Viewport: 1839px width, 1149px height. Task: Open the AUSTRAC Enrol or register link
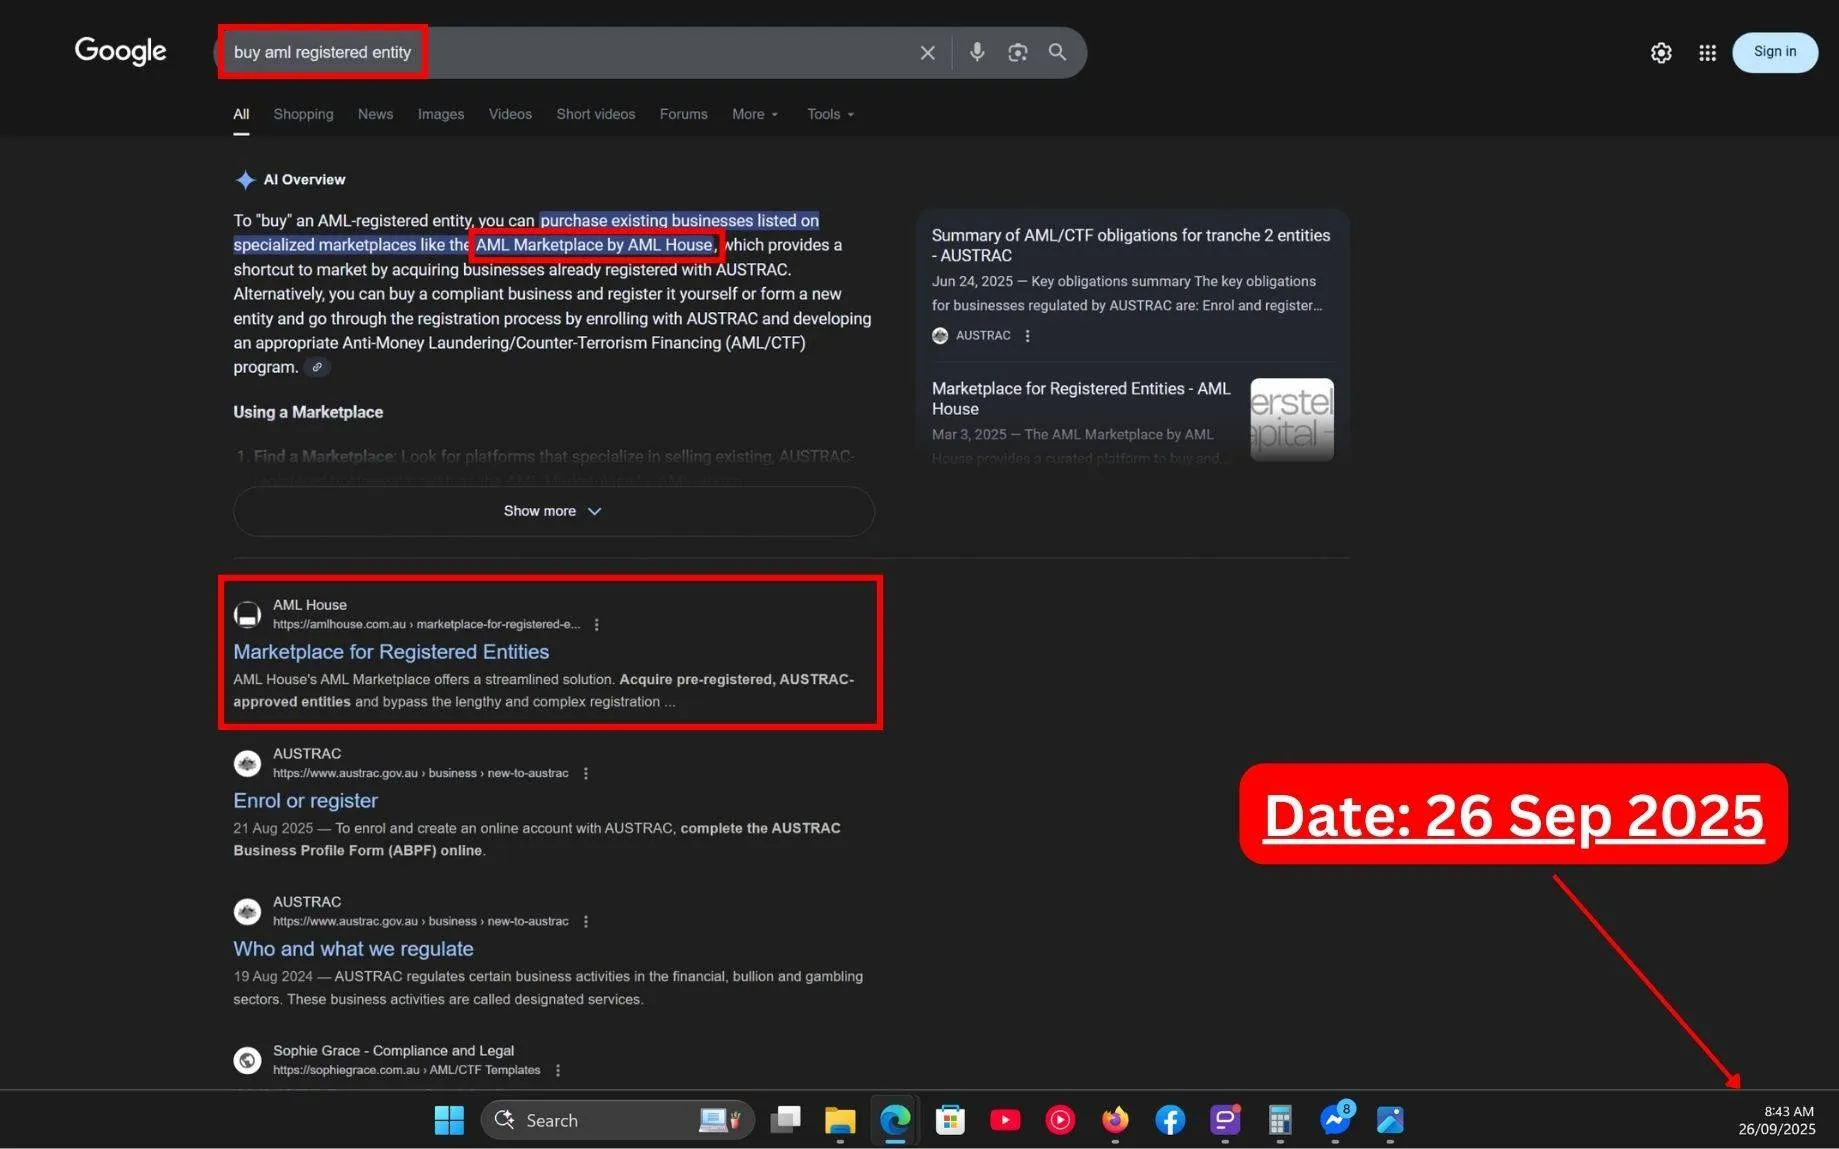[x=305, y=800]
